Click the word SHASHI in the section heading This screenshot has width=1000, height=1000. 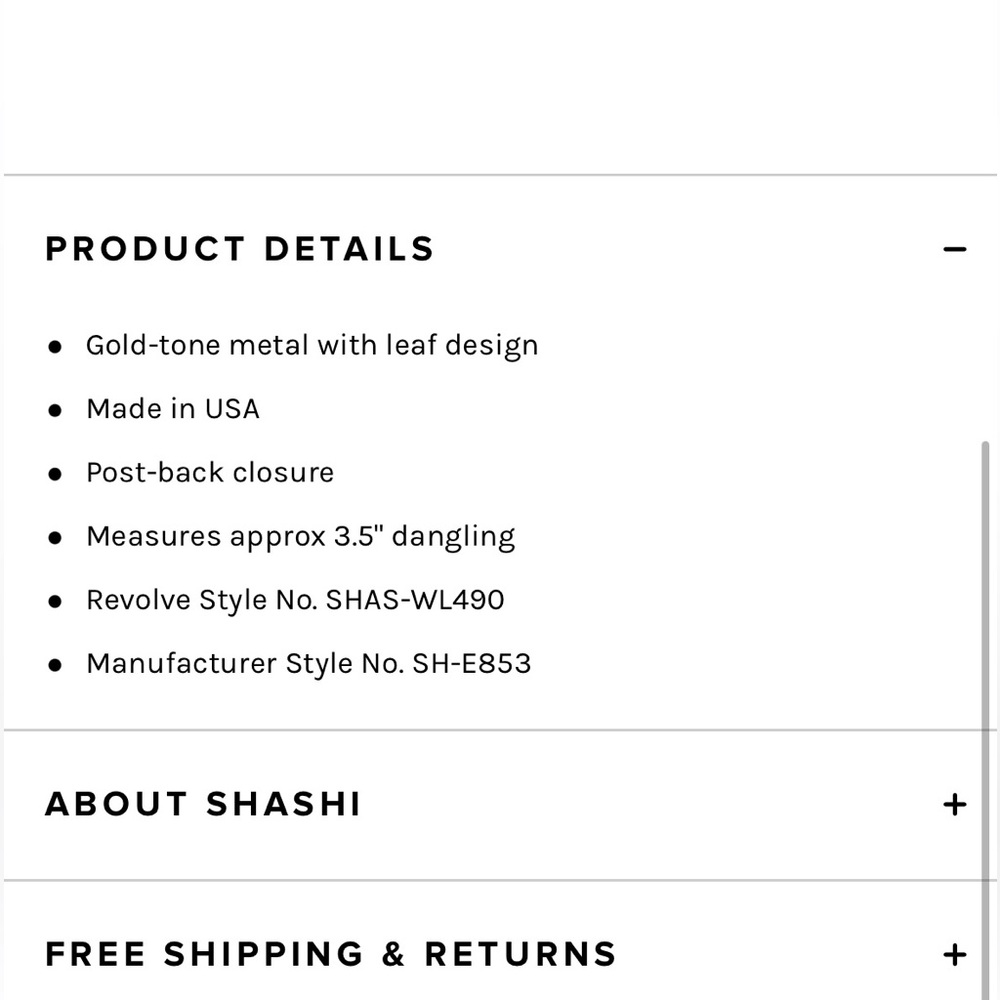[284, 804]
